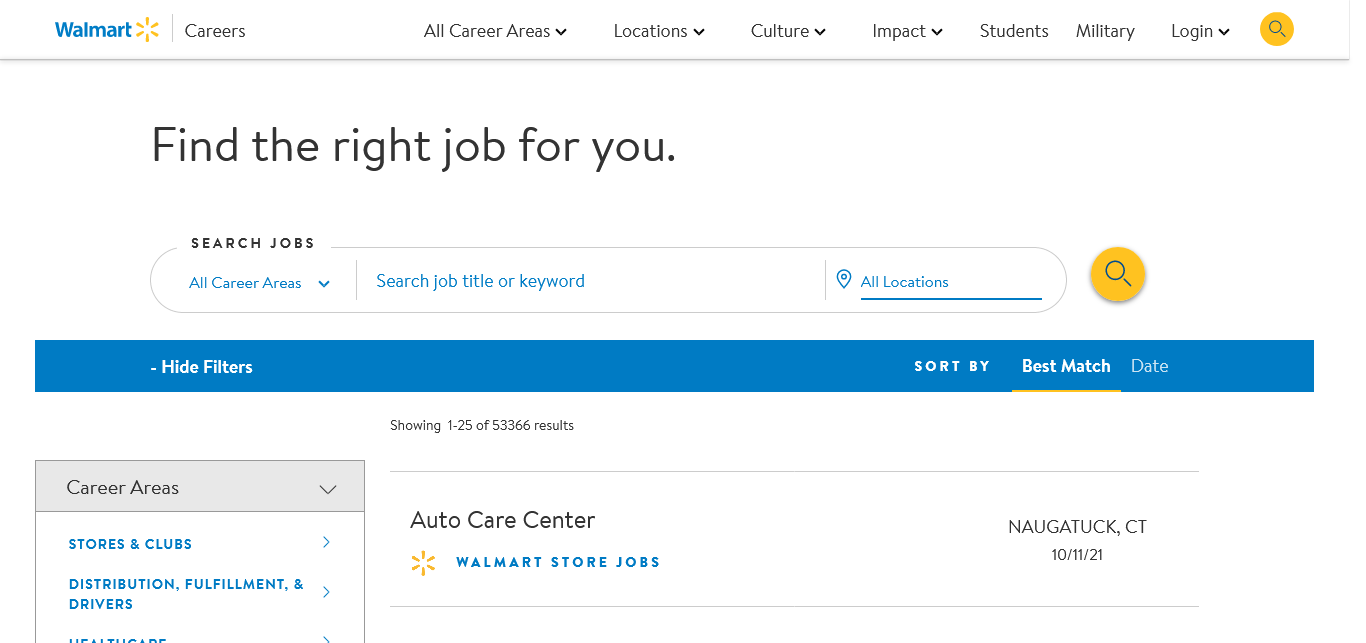This screenshot has width=1366, height=643.
Task: Click the location pin icon in search bar
Action: (843, 280)
